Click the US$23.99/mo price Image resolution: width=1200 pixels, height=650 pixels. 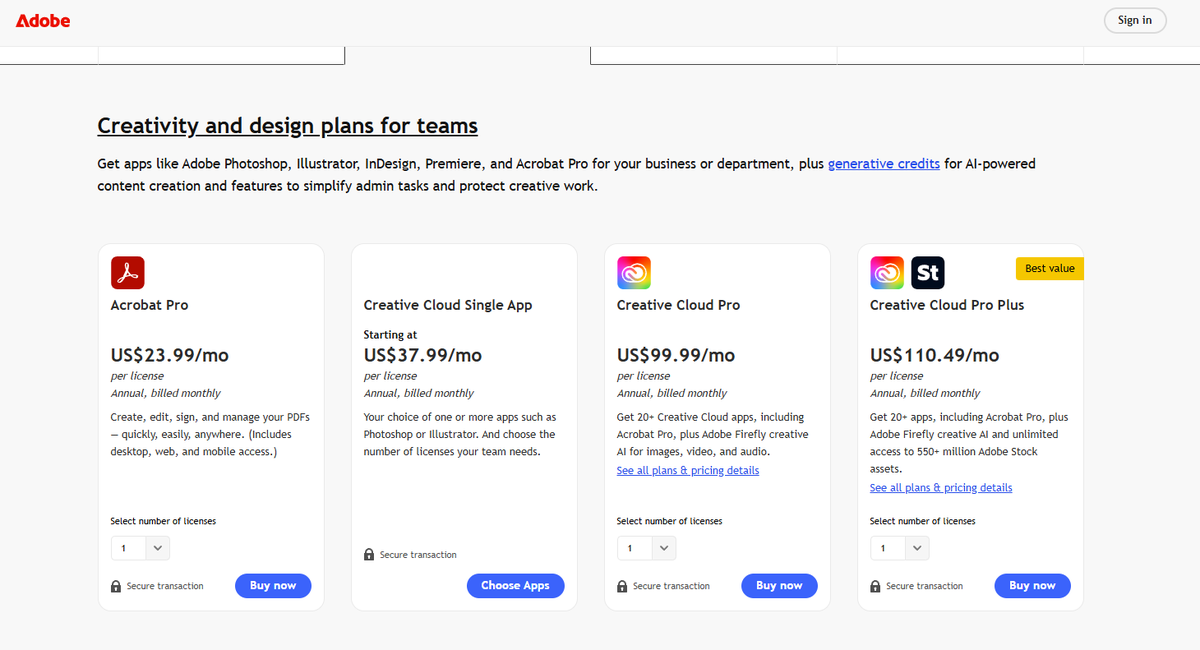[170, 355]
